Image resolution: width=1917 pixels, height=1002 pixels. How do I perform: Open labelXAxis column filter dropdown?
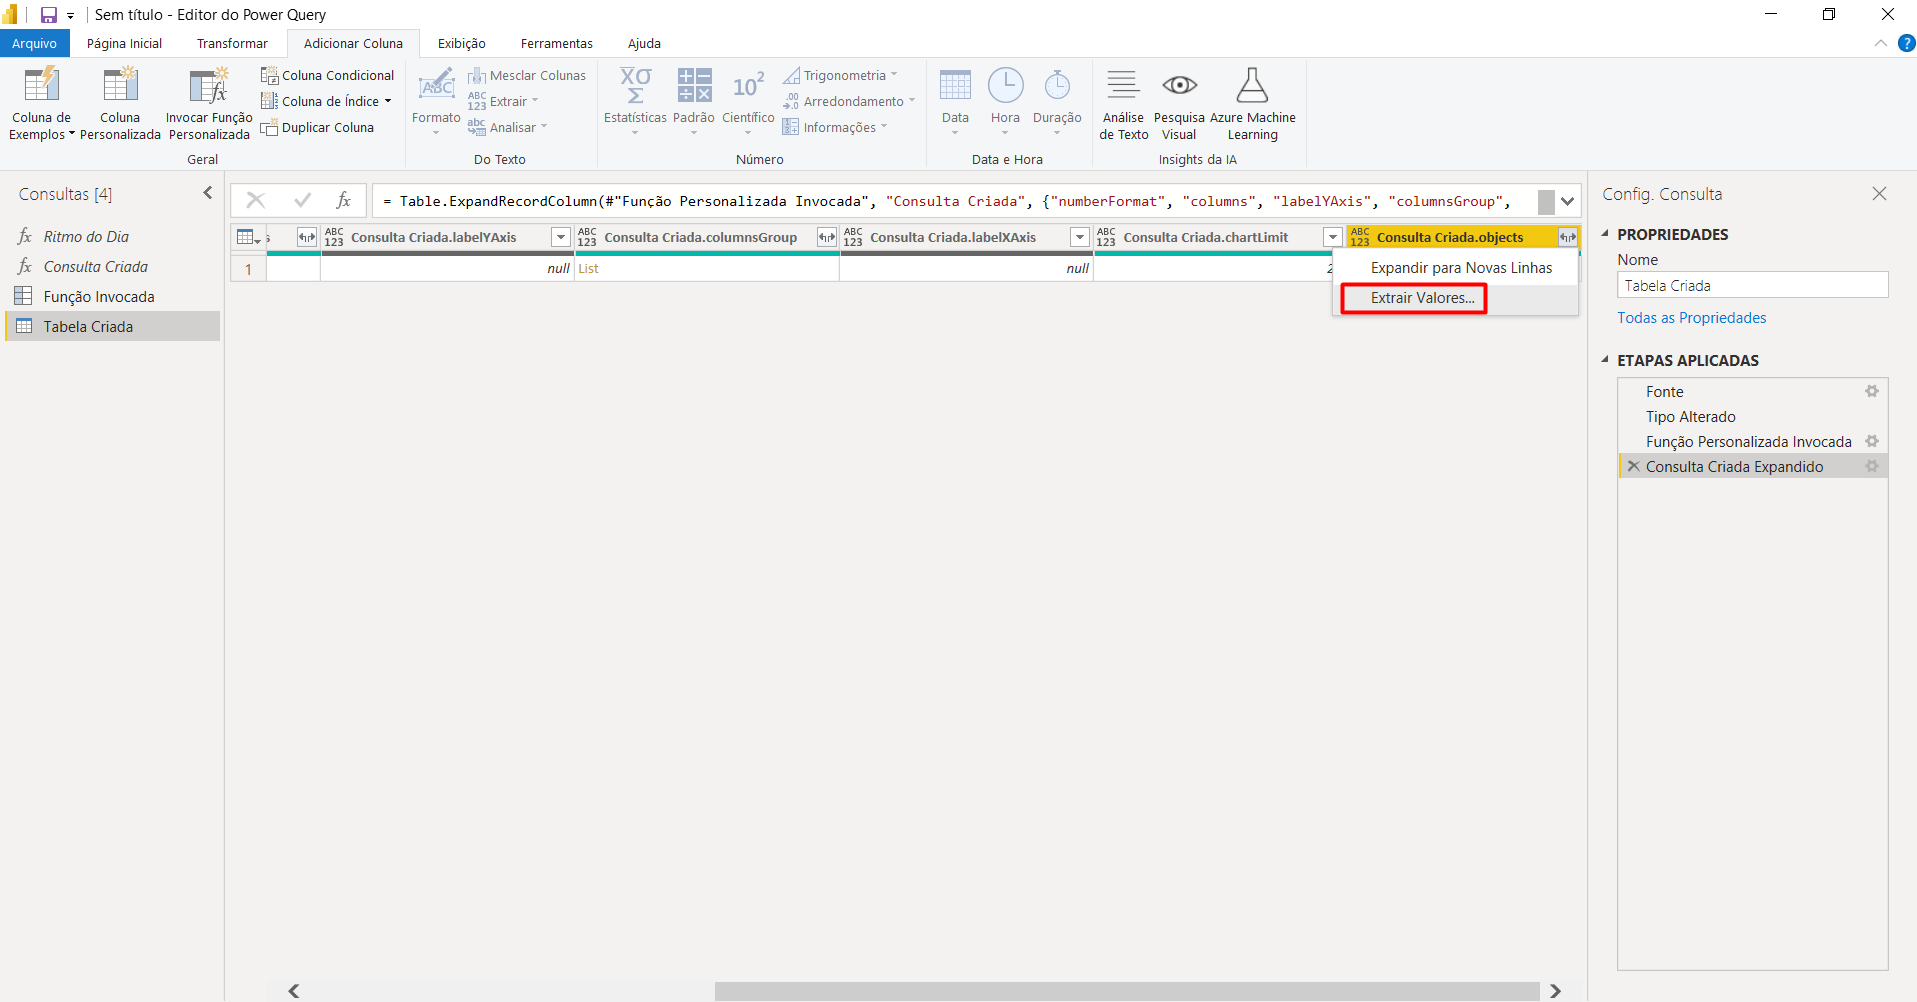coord(1080,237)
